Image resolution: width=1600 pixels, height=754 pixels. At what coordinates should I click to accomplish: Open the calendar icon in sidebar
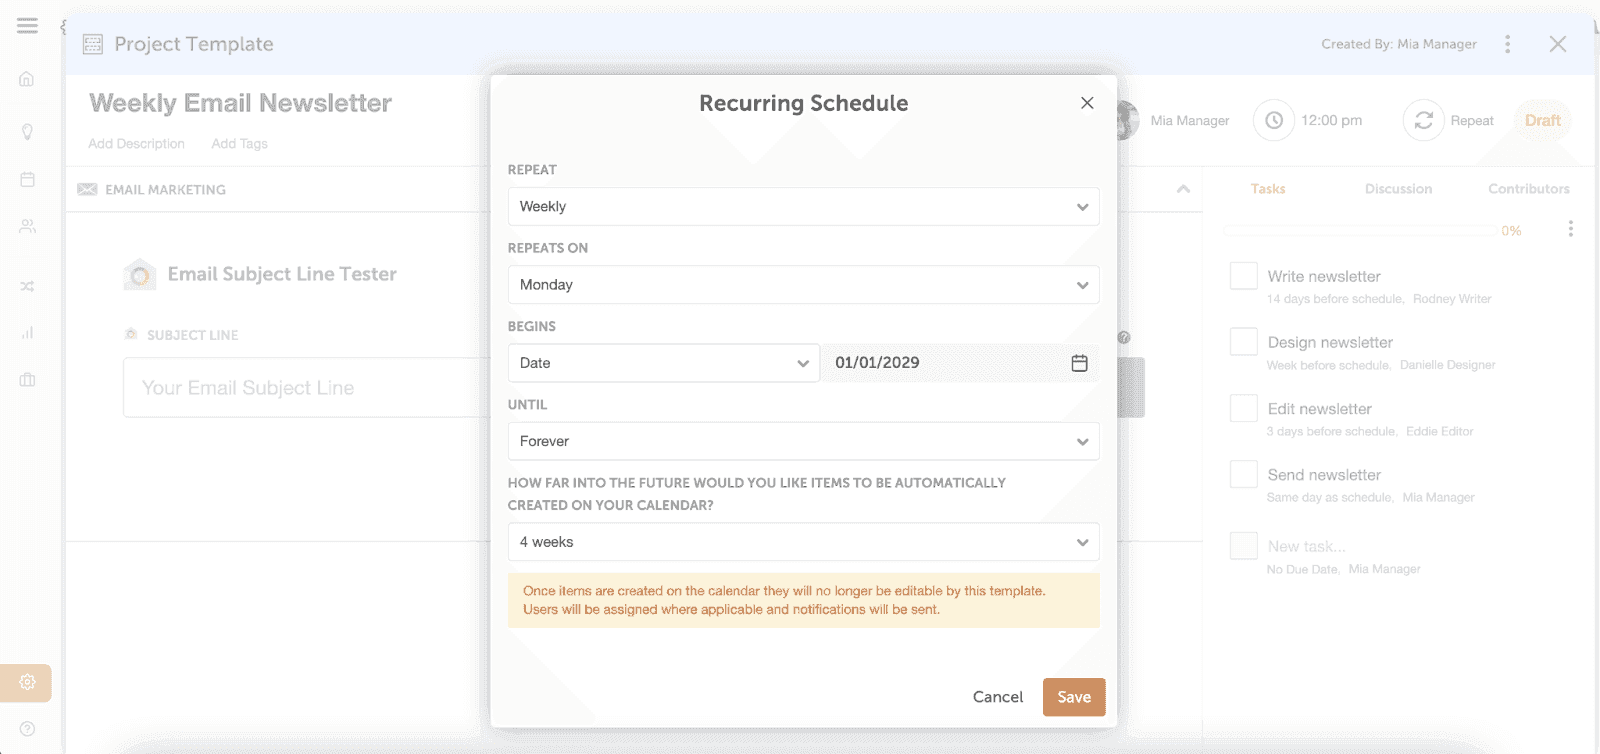point(27,179)
